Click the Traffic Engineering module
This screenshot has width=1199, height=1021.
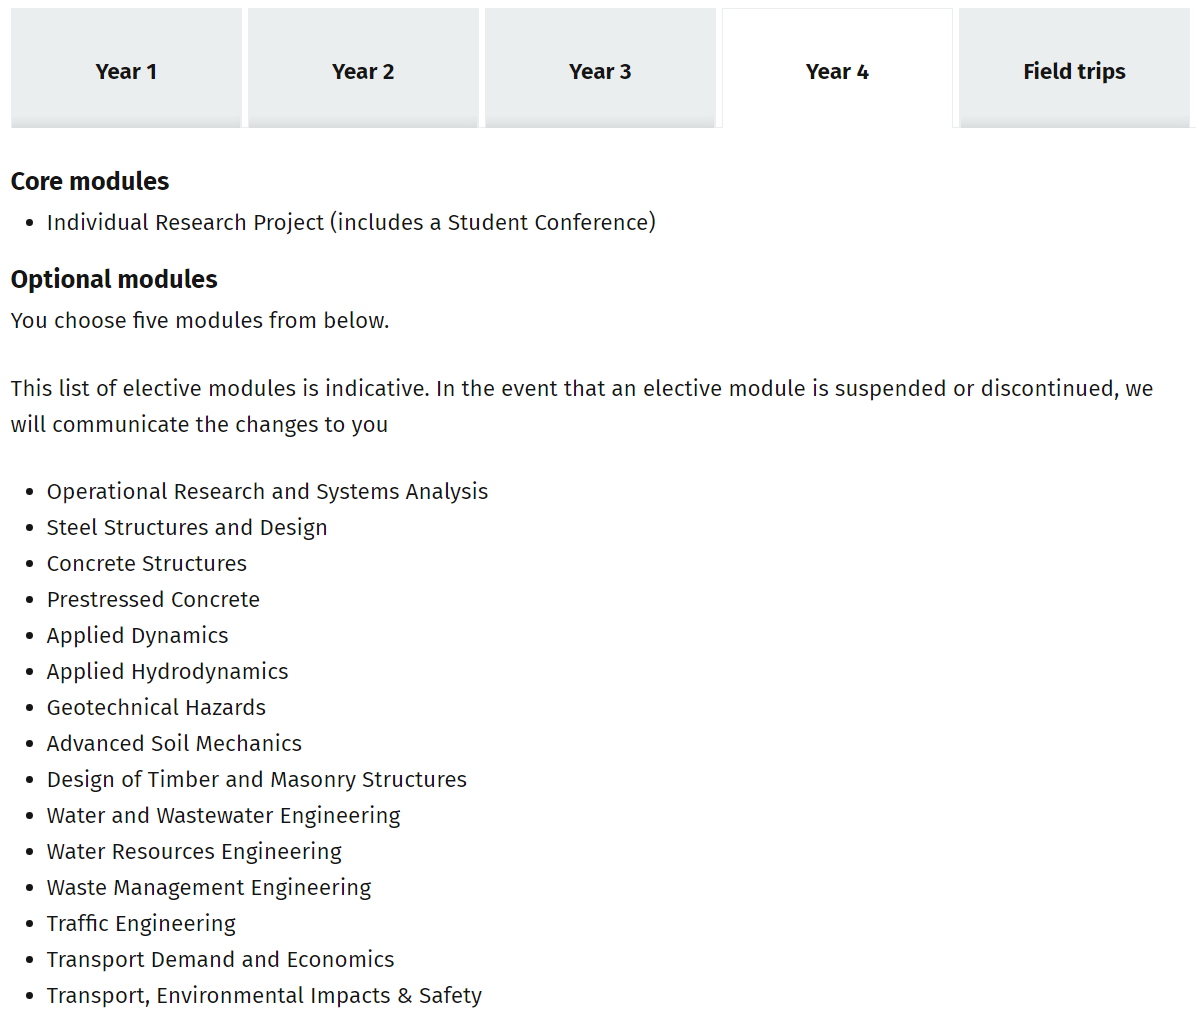[141, 923]
